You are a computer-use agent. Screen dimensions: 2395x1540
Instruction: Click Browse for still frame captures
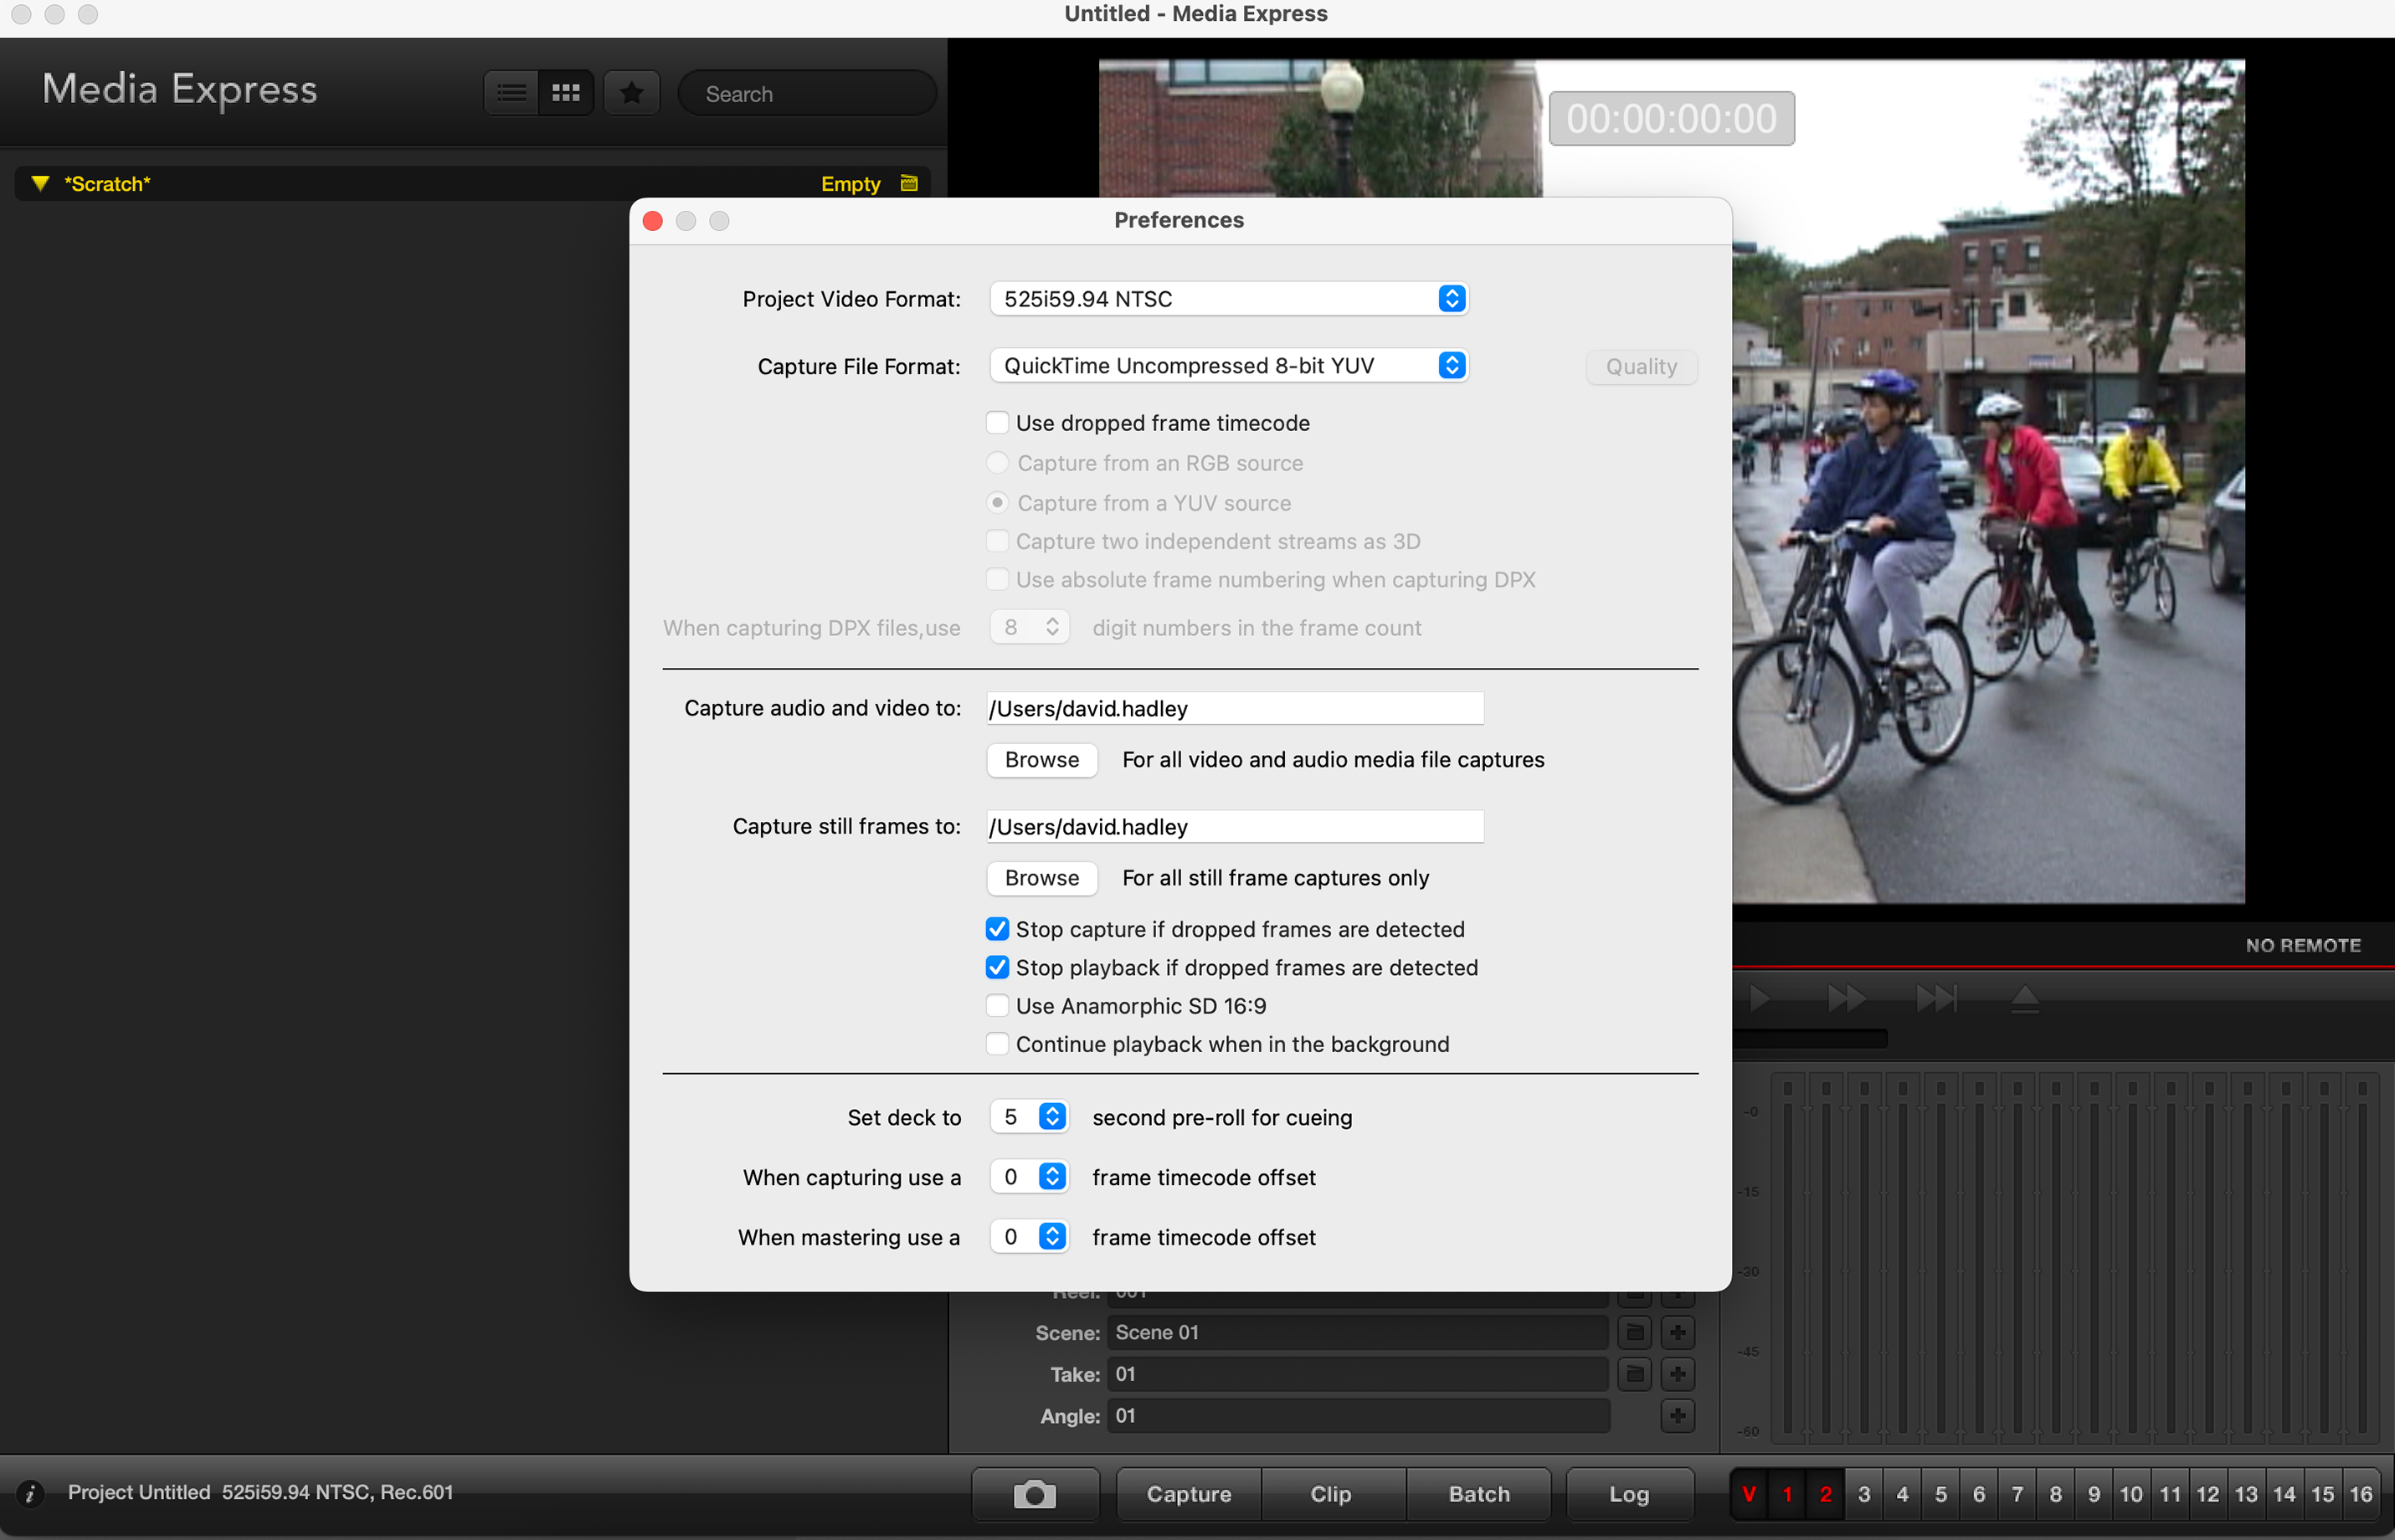pyautogui.click(x=1041, y=878)
